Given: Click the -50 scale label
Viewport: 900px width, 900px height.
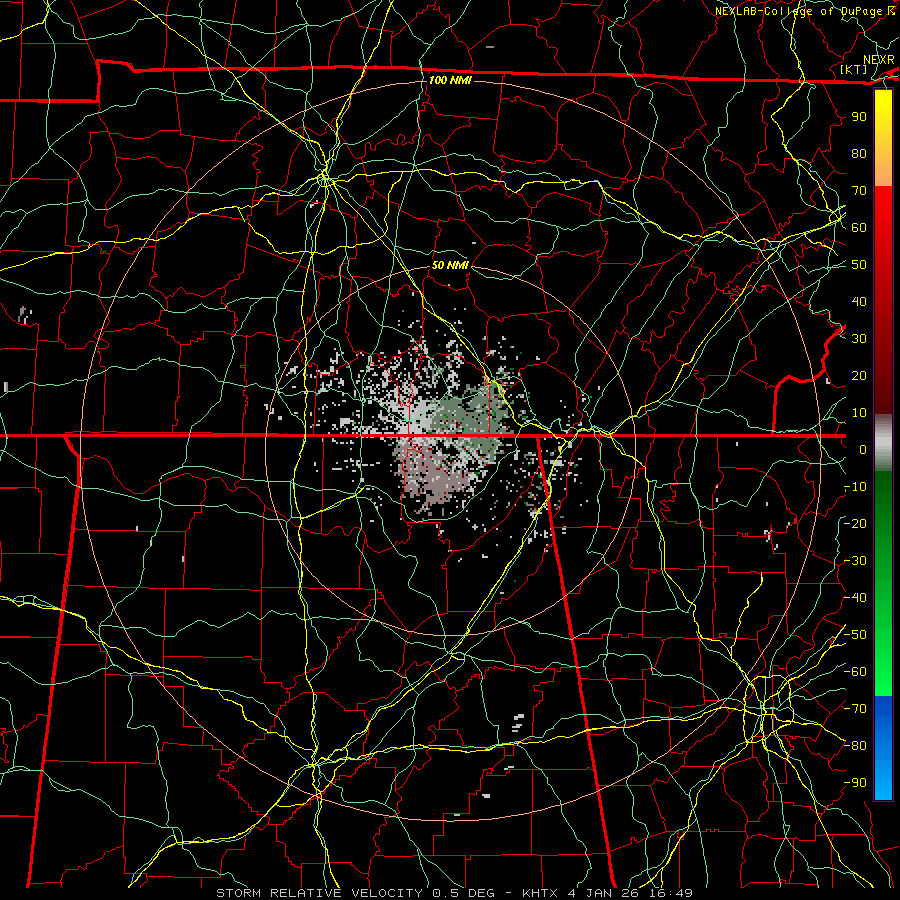Looking at the screenshot, I should coord(856,635).
